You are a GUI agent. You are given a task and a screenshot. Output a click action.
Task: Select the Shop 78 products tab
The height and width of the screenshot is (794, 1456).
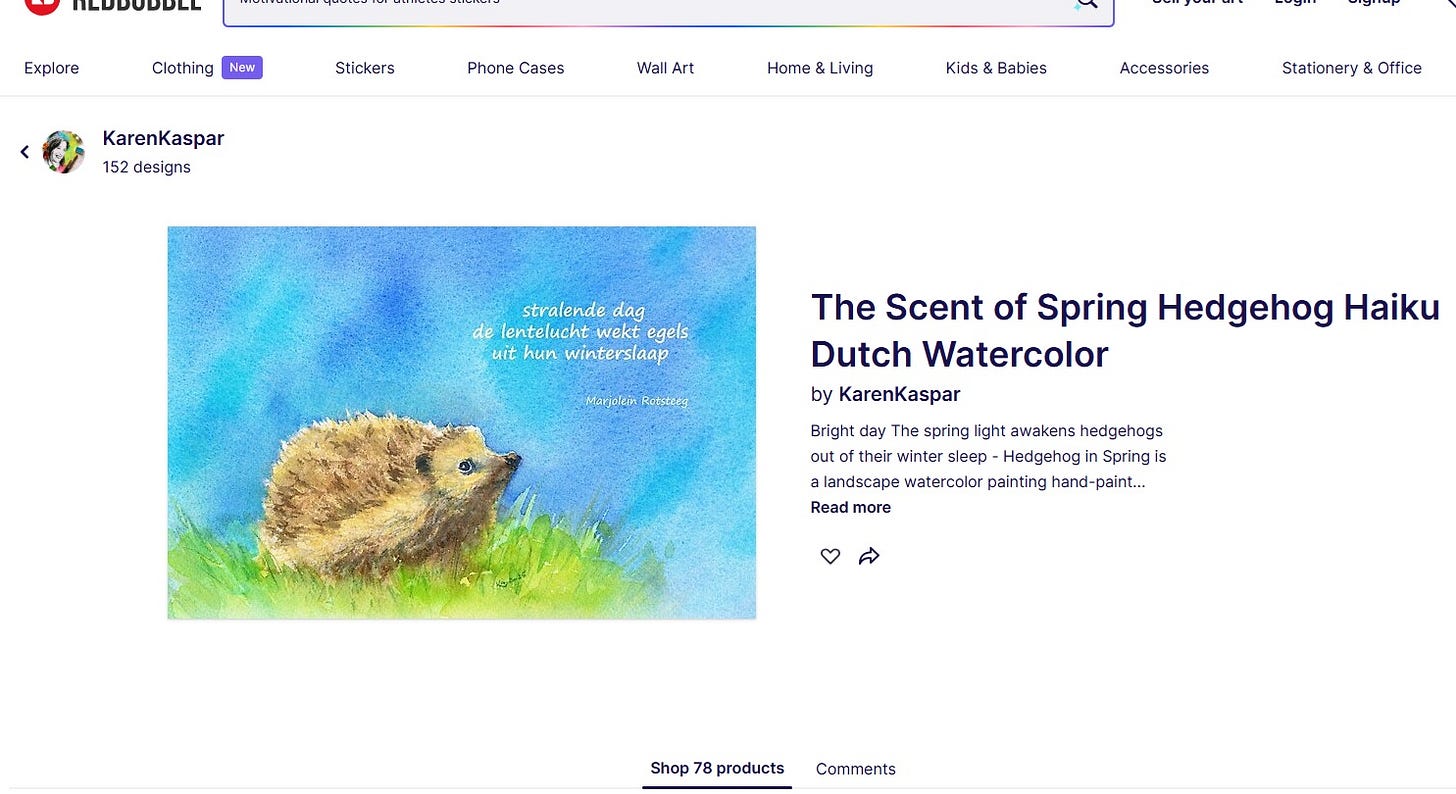[717, 768]
